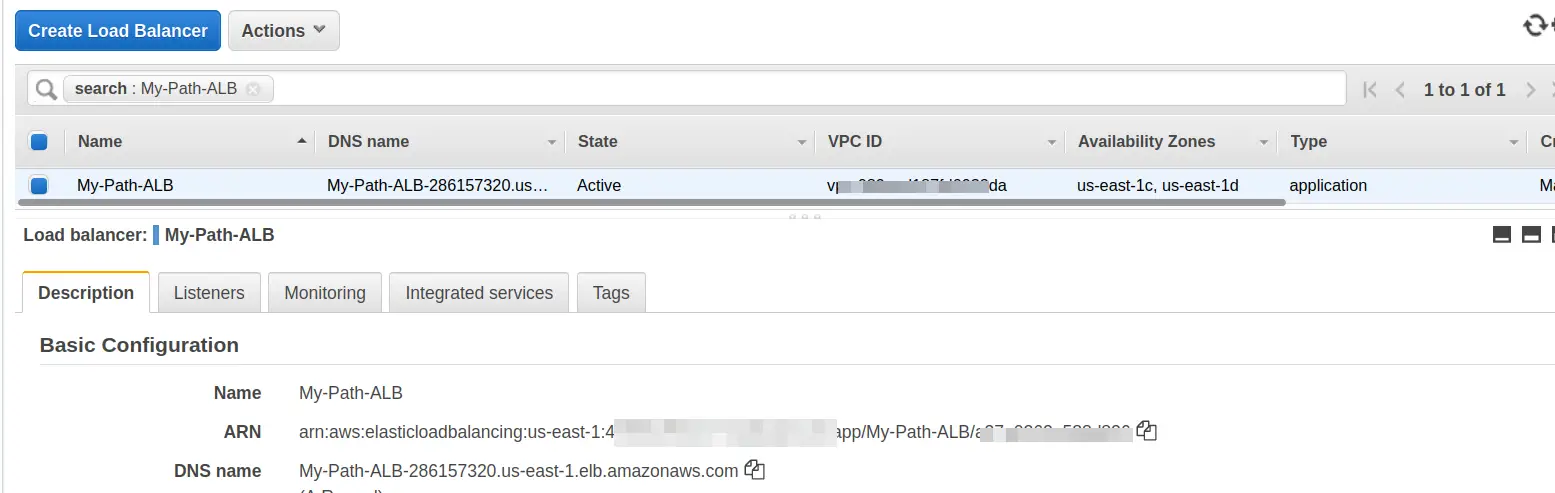The image size is (1555, 493).
Task: Split the details pane with the second layout icon
Action: coord(1530,235)
